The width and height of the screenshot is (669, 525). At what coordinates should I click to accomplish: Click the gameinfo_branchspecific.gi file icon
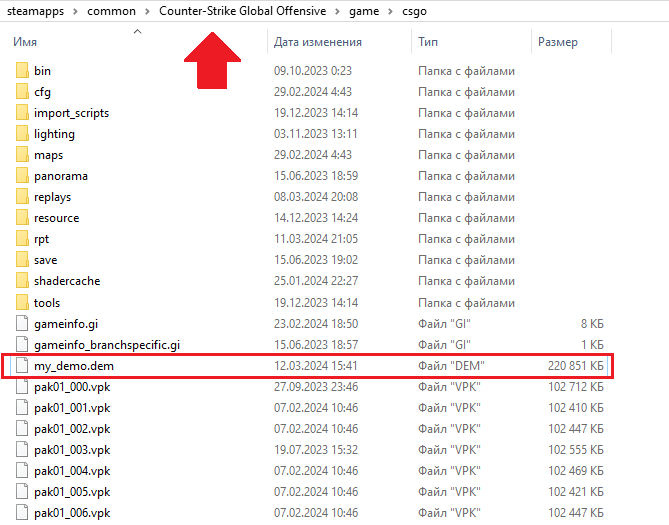point(22,344)
